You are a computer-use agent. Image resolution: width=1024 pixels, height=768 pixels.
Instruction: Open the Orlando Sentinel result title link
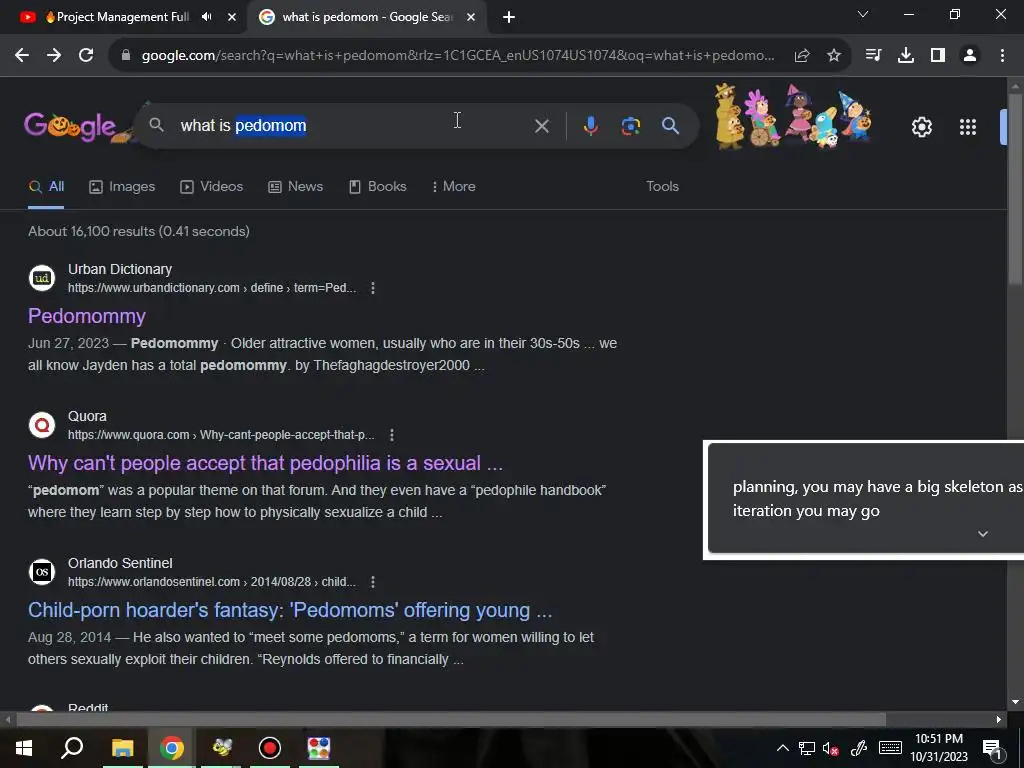(x=290, y=610)
